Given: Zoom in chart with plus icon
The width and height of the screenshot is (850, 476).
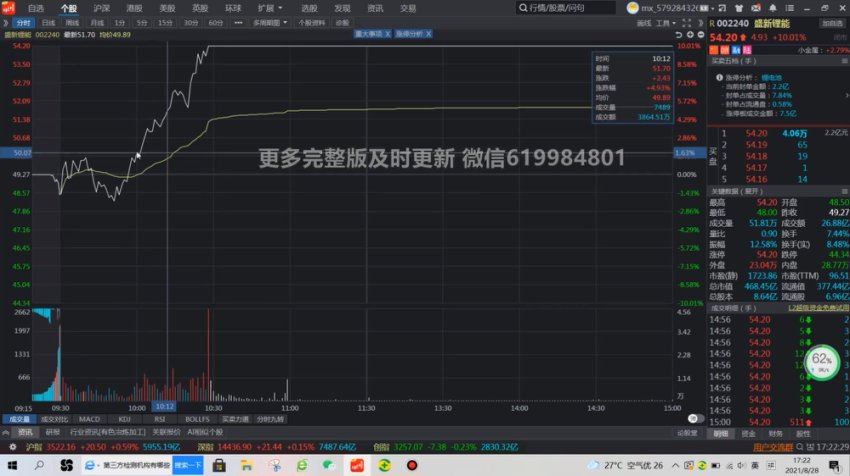Looking at the screenshot, I should click(690, 34).
